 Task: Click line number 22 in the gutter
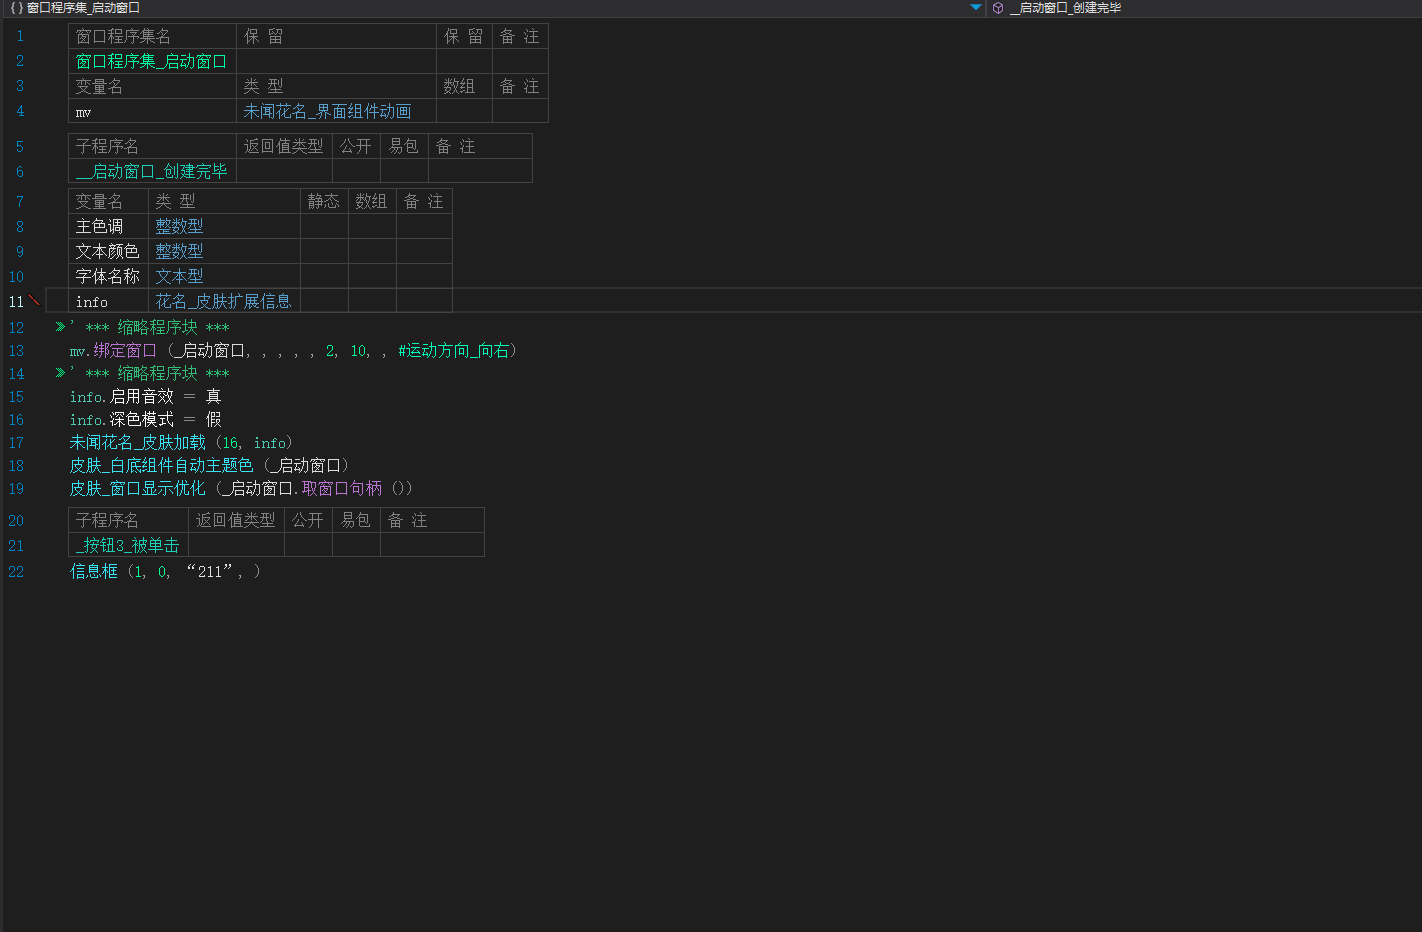click(x=16, y=571)
